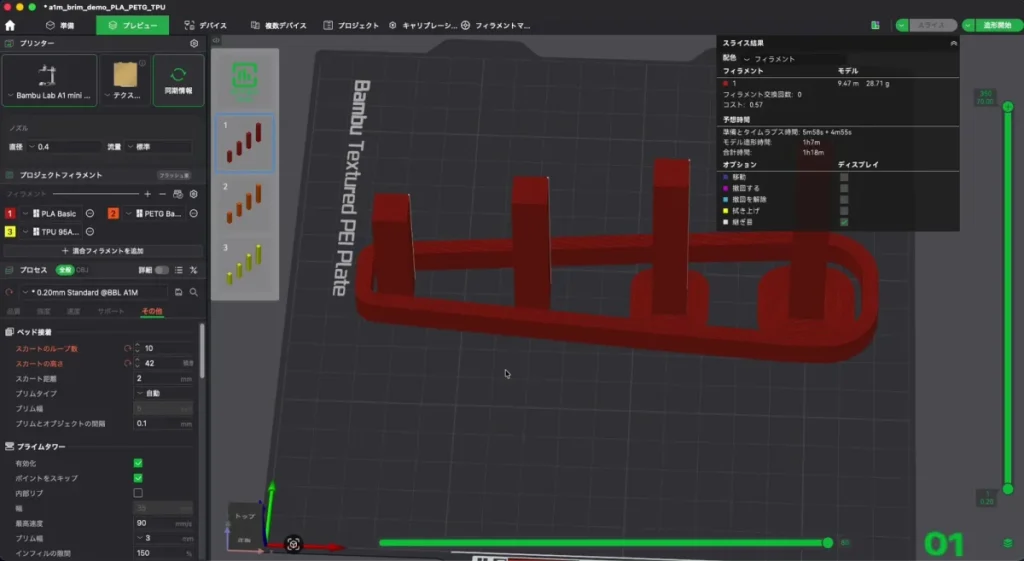Reset process preset changes arrow icon
The width and height of the screenshot is (1024, 561).
click(9, 292)
